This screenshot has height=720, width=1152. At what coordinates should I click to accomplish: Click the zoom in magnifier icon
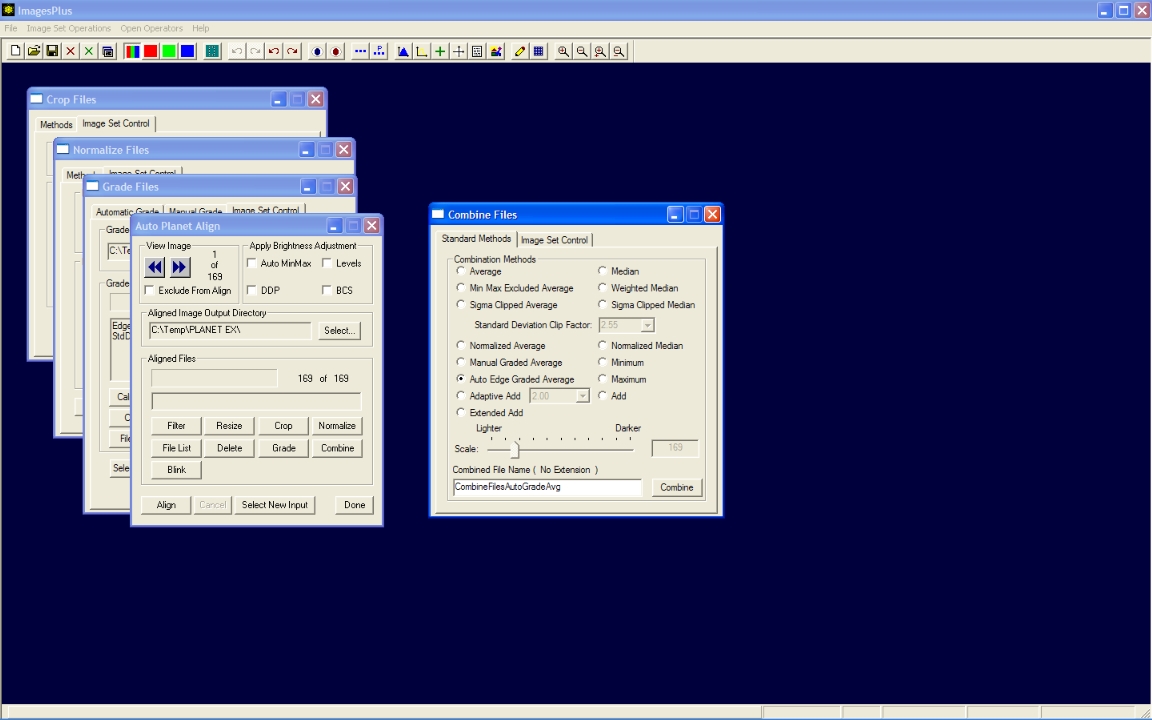(x=564, y=51)
